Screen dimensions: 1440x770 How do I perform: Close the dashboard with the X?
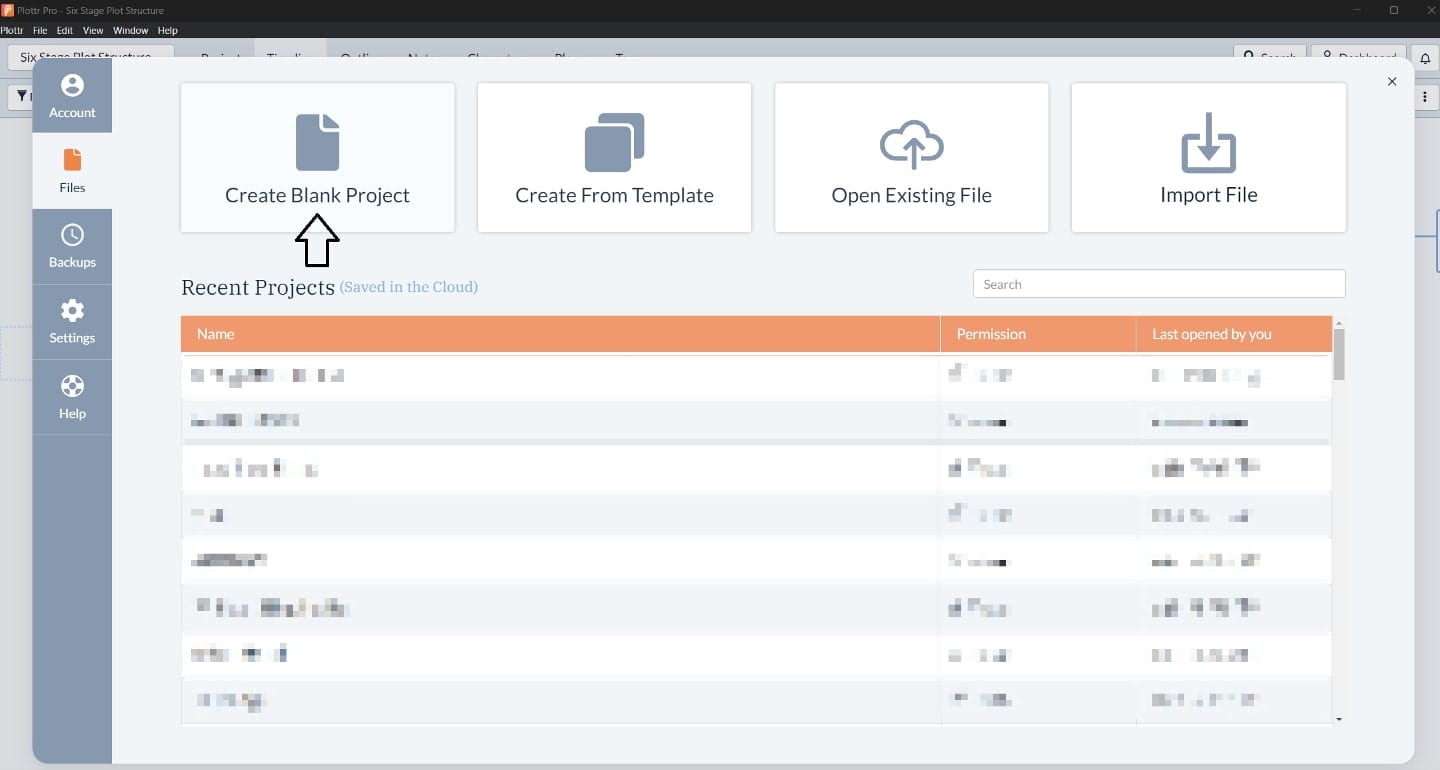[x=1392, y=82]
